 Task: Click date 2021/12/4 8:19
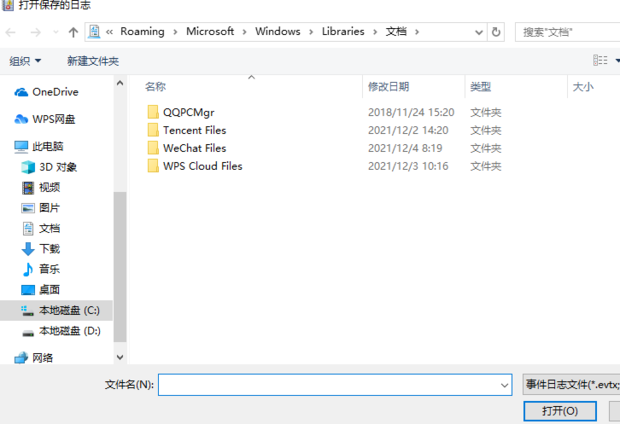point(405,148)
